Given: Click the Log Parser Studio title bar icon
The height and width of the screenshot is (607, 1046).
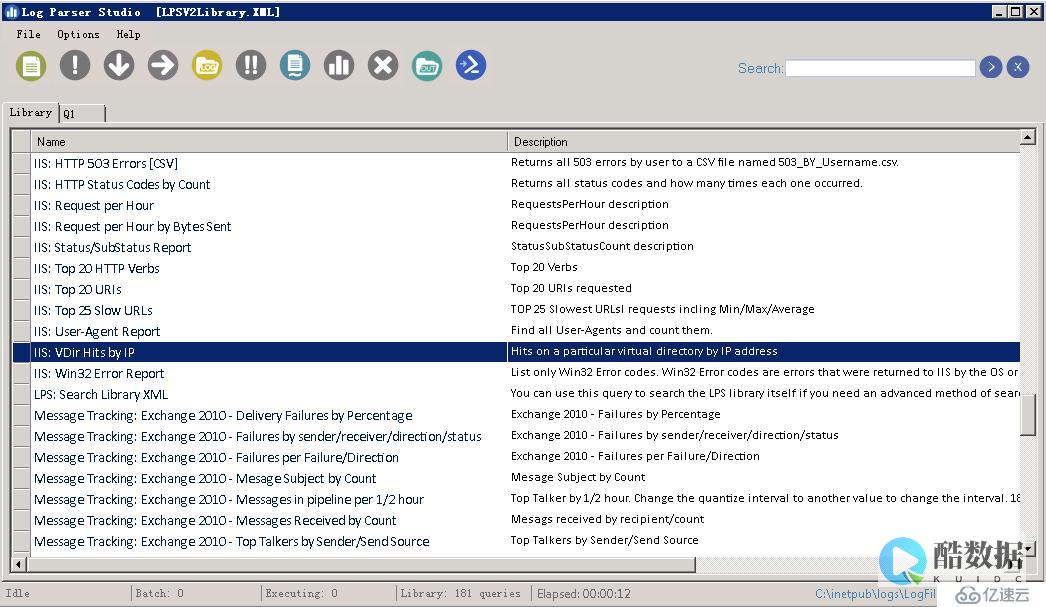Looking at the screenshot, I should (x=11, y=11).
